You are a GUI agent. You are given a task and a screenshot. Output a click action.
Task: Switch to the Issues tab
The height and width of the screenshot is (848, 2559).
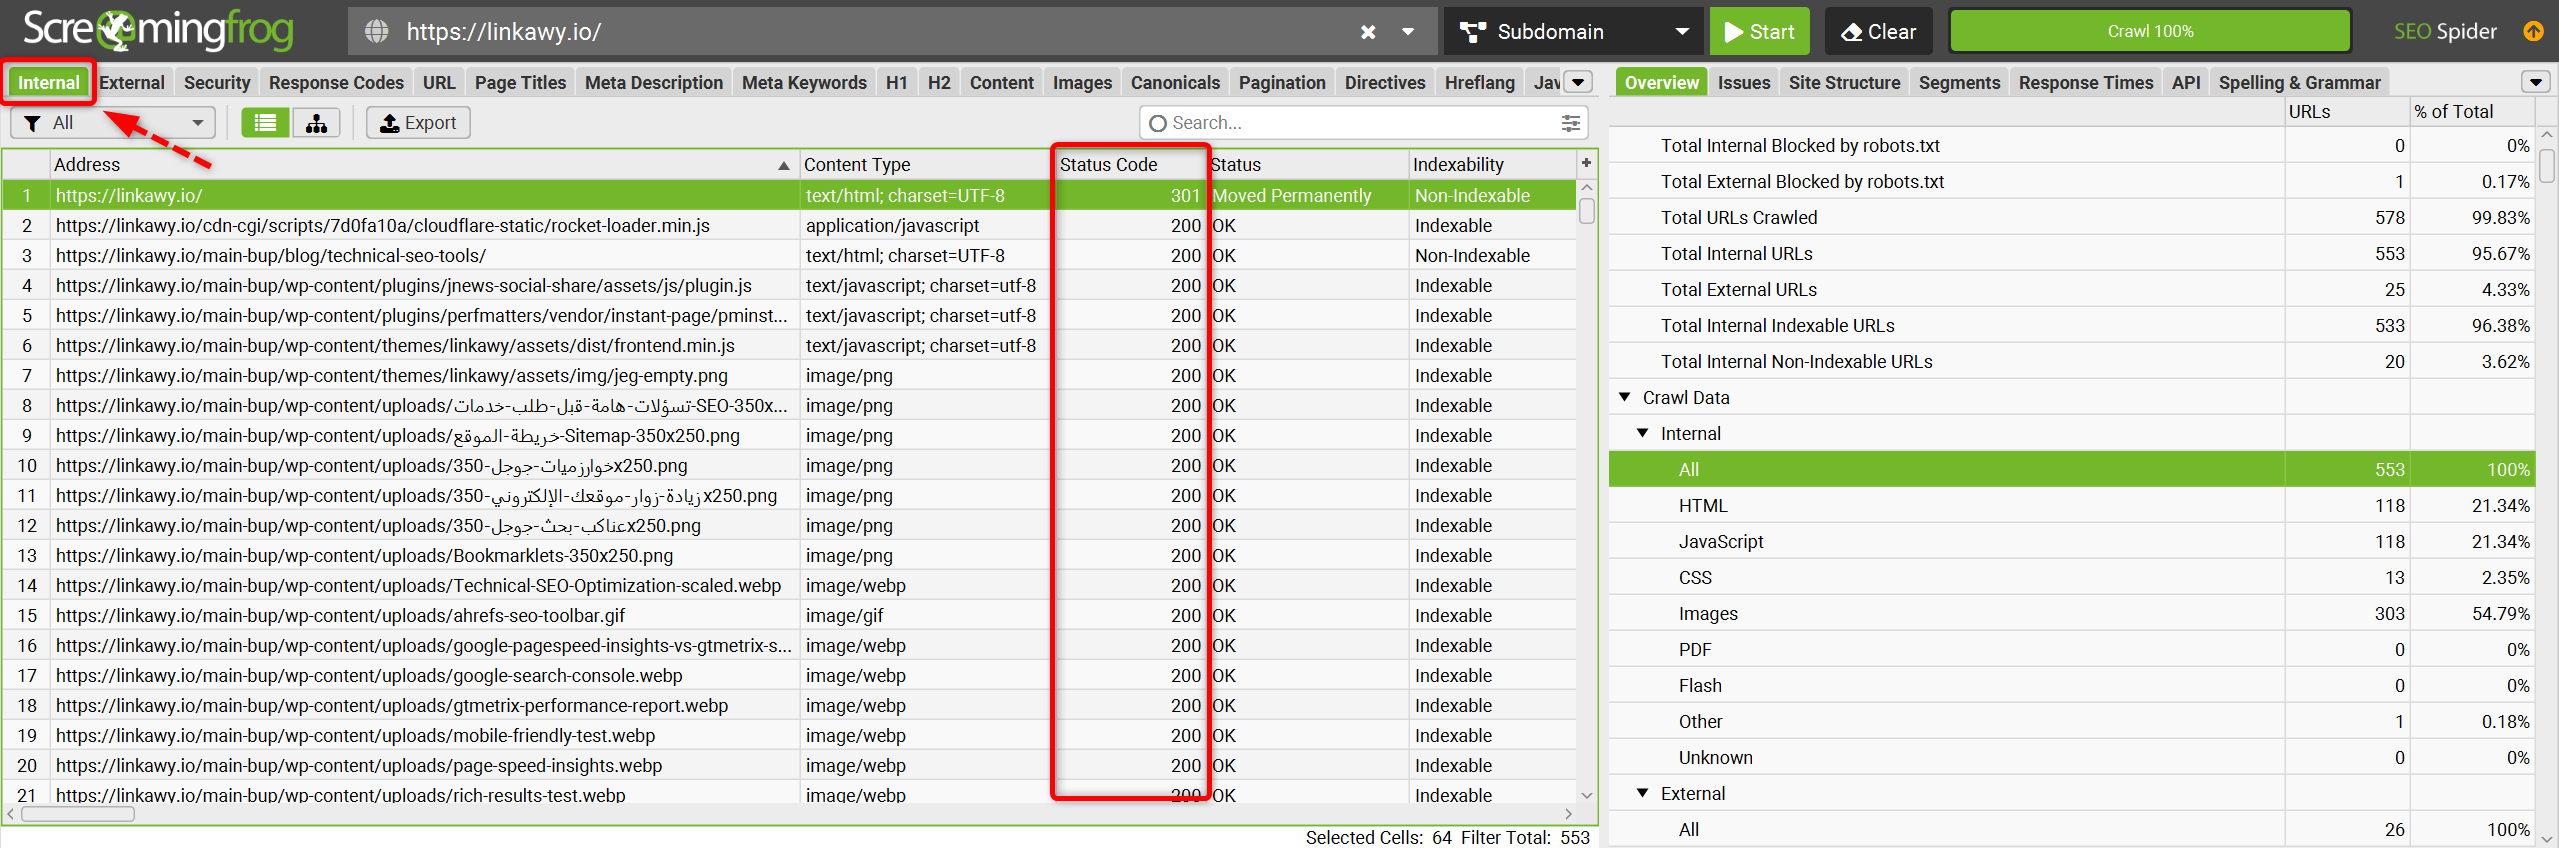pos(1743,82)
